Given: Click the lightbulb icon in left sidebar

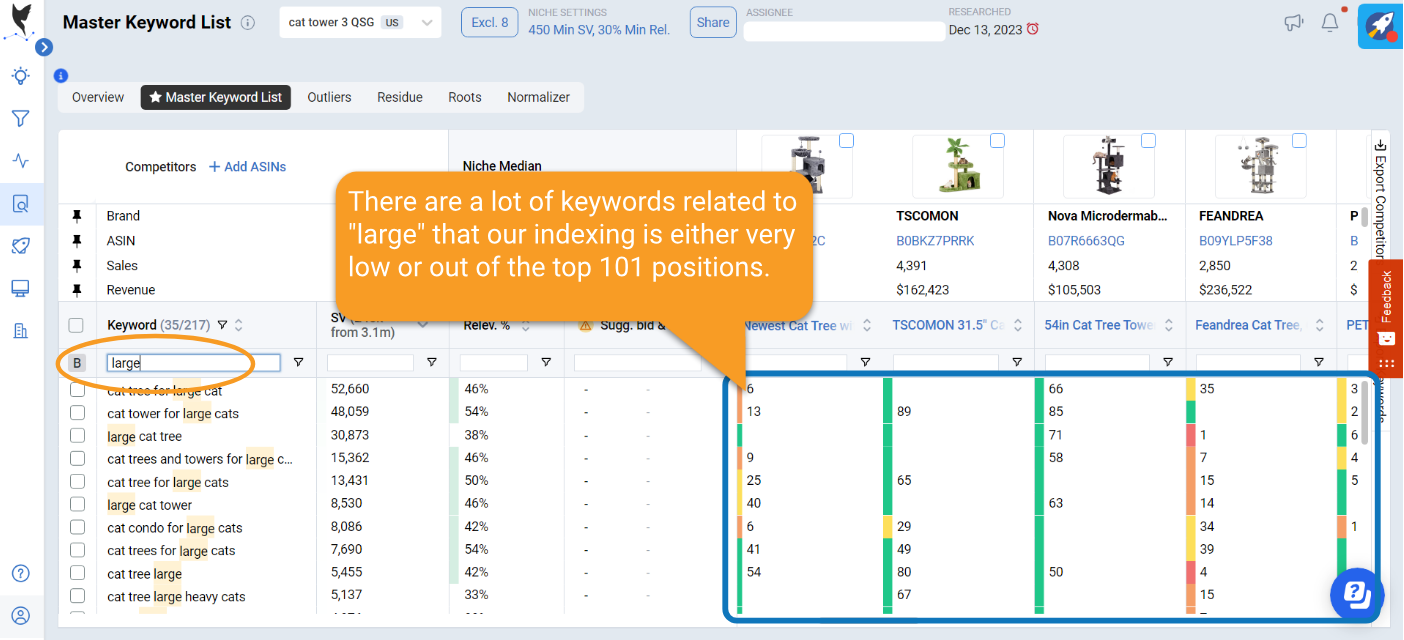Looking at the screenshot, I should (x=21, y=76).
